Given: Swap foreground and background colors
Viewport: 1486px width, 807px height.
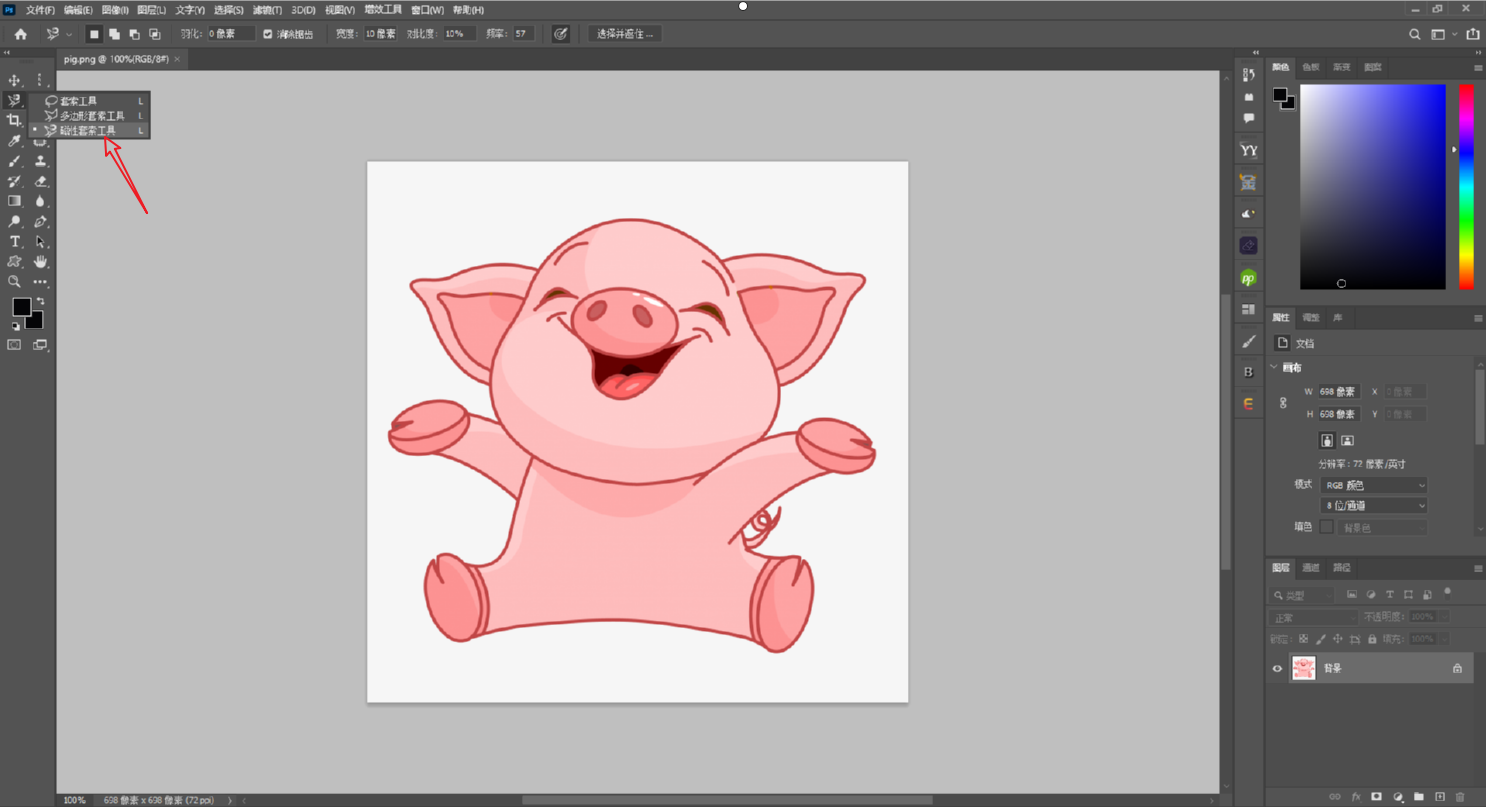Looking at the screenshot, I should pos(41,301).
